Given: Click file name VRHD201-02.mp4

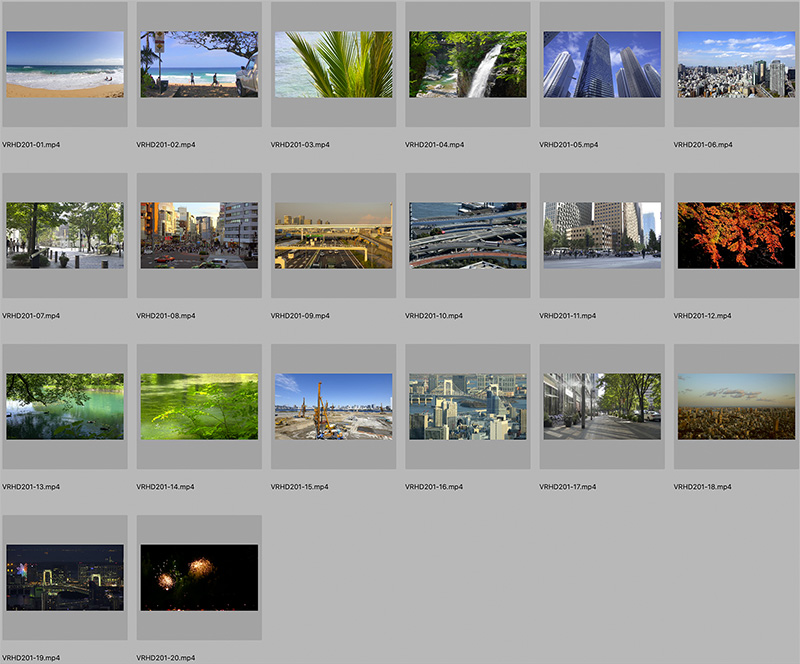Looking at the screenshot, I should point(165,144).
